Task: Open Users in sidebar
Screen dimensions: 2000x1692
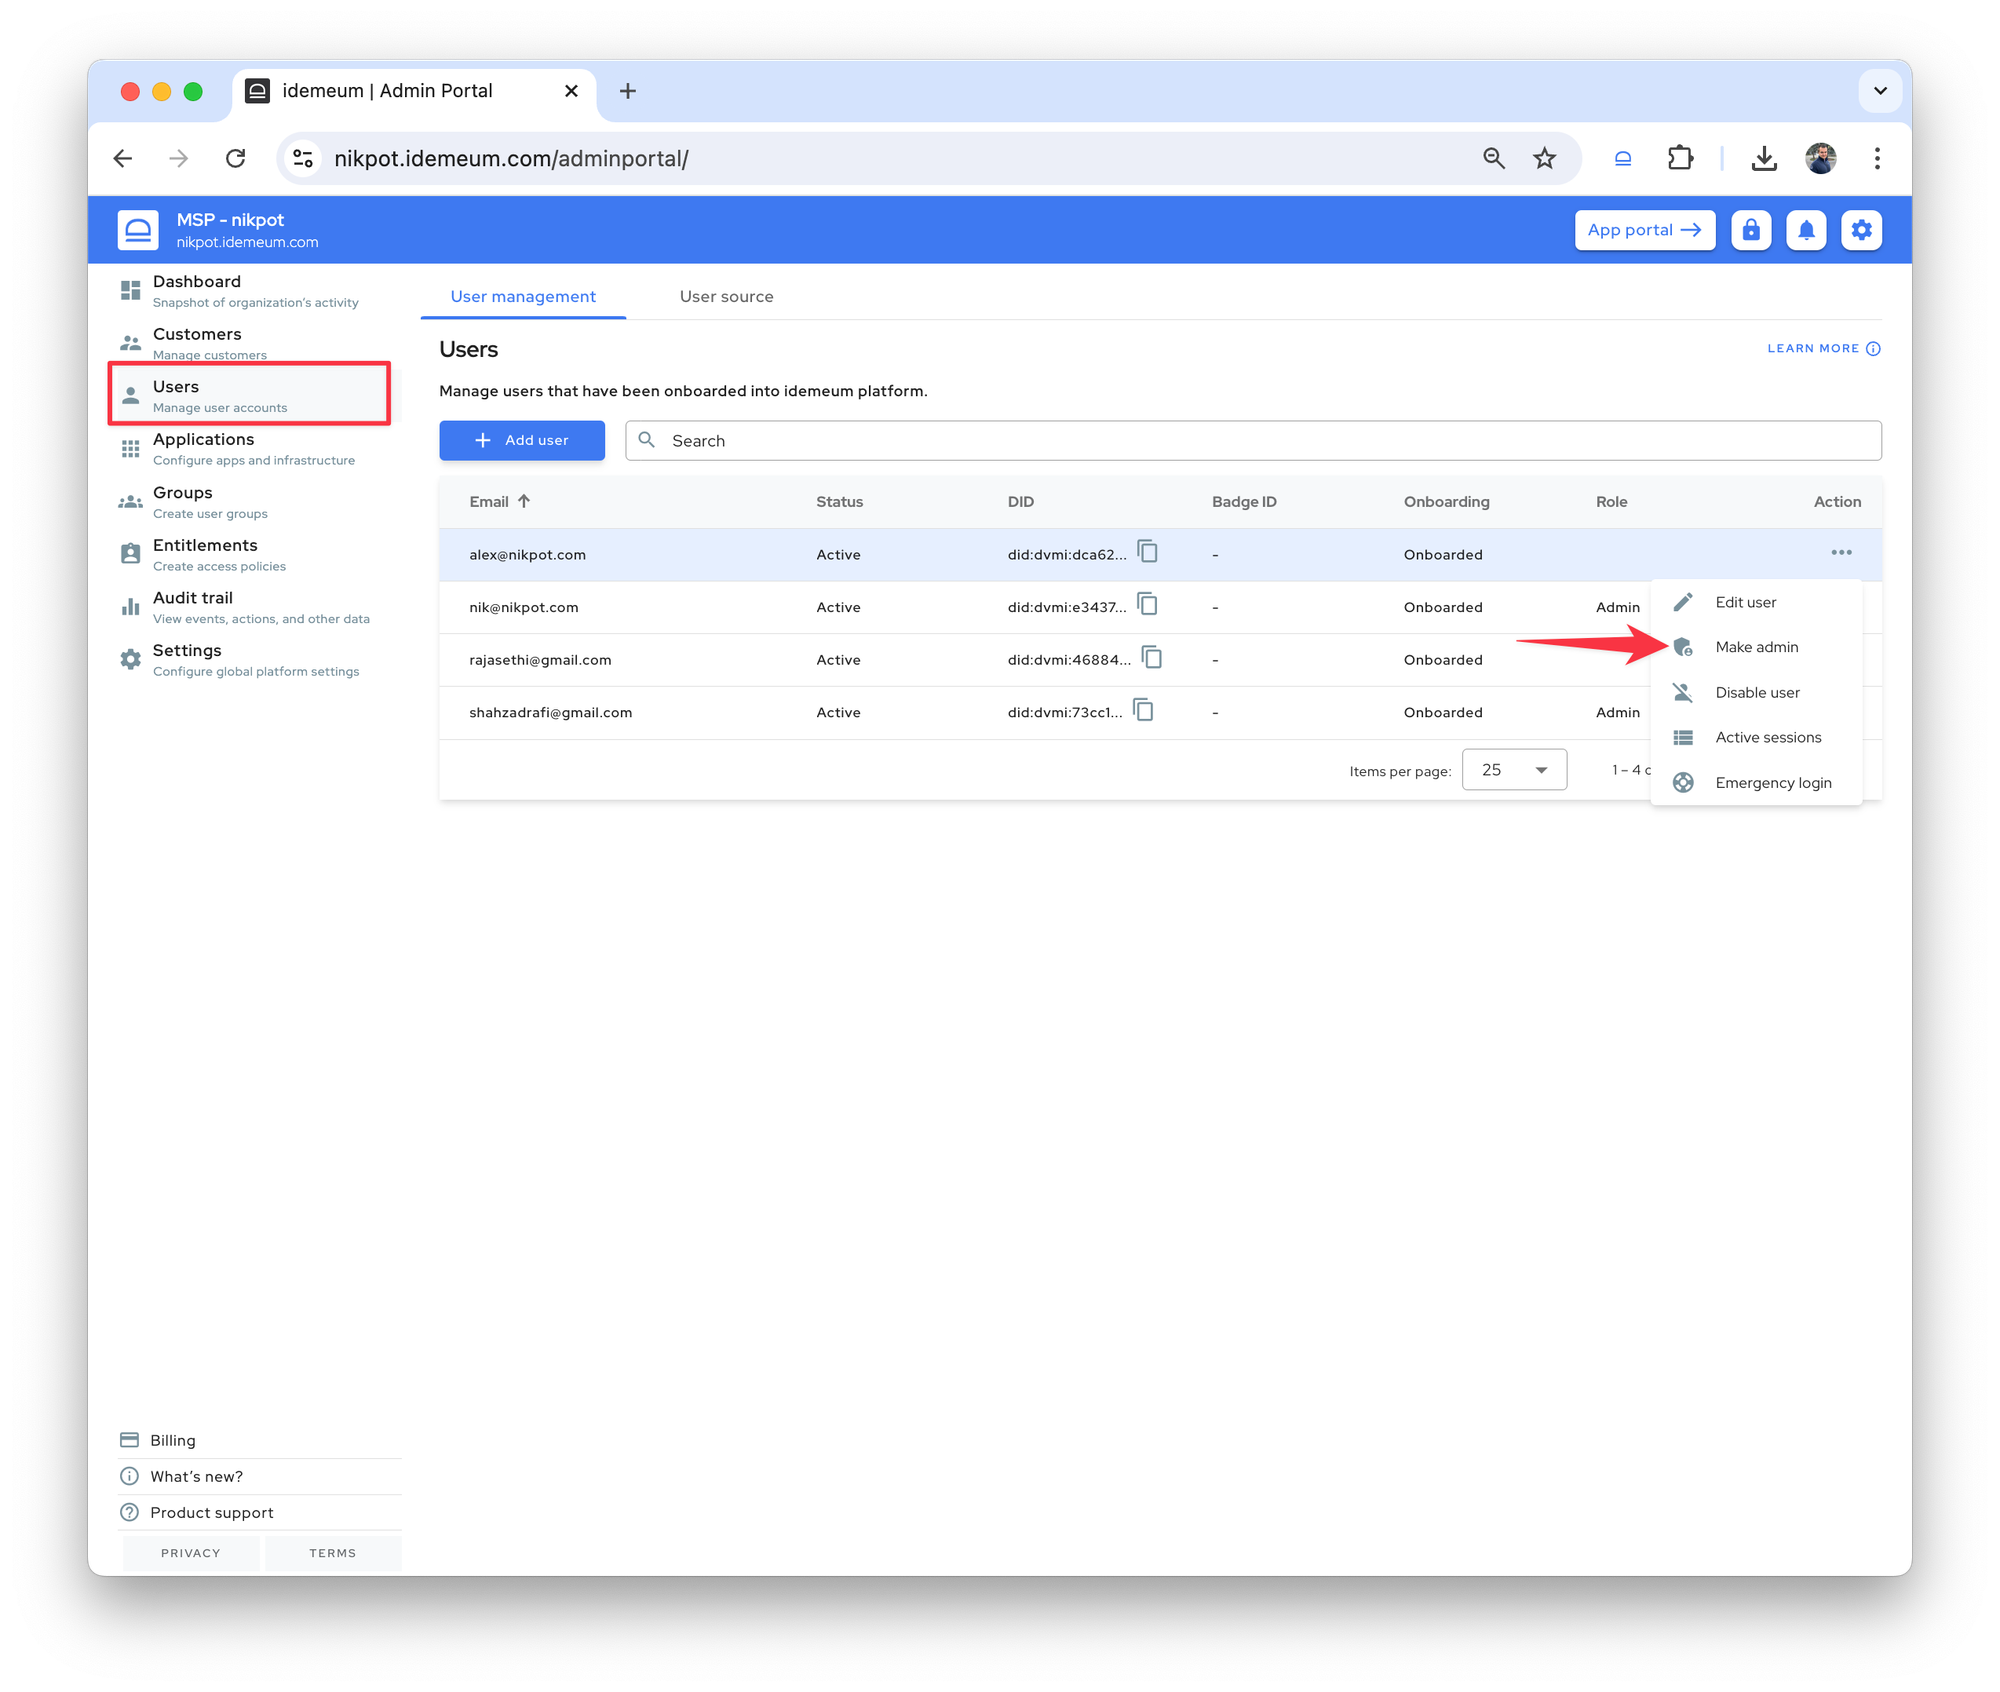Action: pyautogui.click(x=250, y=395)
